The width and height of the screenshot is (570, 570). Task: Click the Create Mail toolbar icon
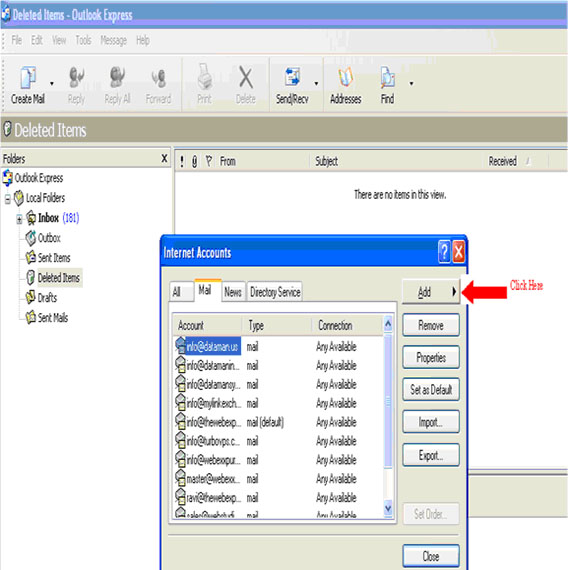click(28, 77)
